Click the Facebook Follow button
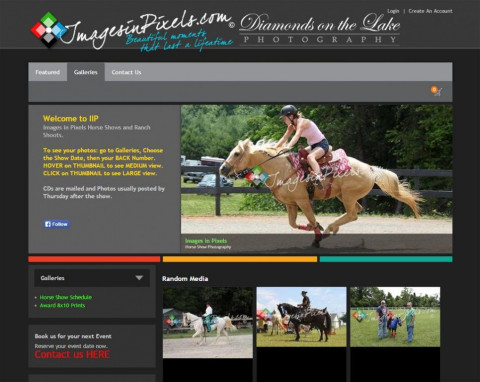480x382 pixels. point(57,224)
